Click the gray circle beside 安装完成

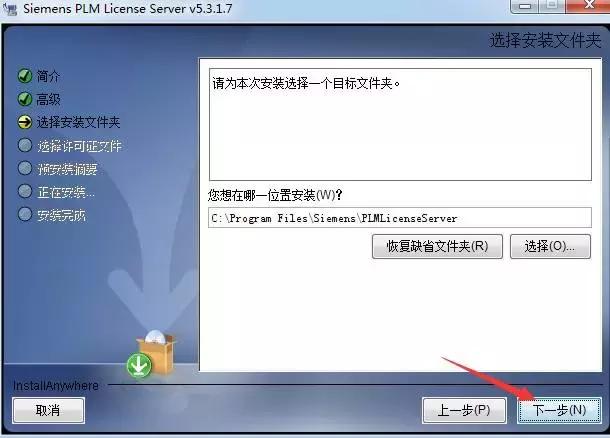[x=25, y=214]
